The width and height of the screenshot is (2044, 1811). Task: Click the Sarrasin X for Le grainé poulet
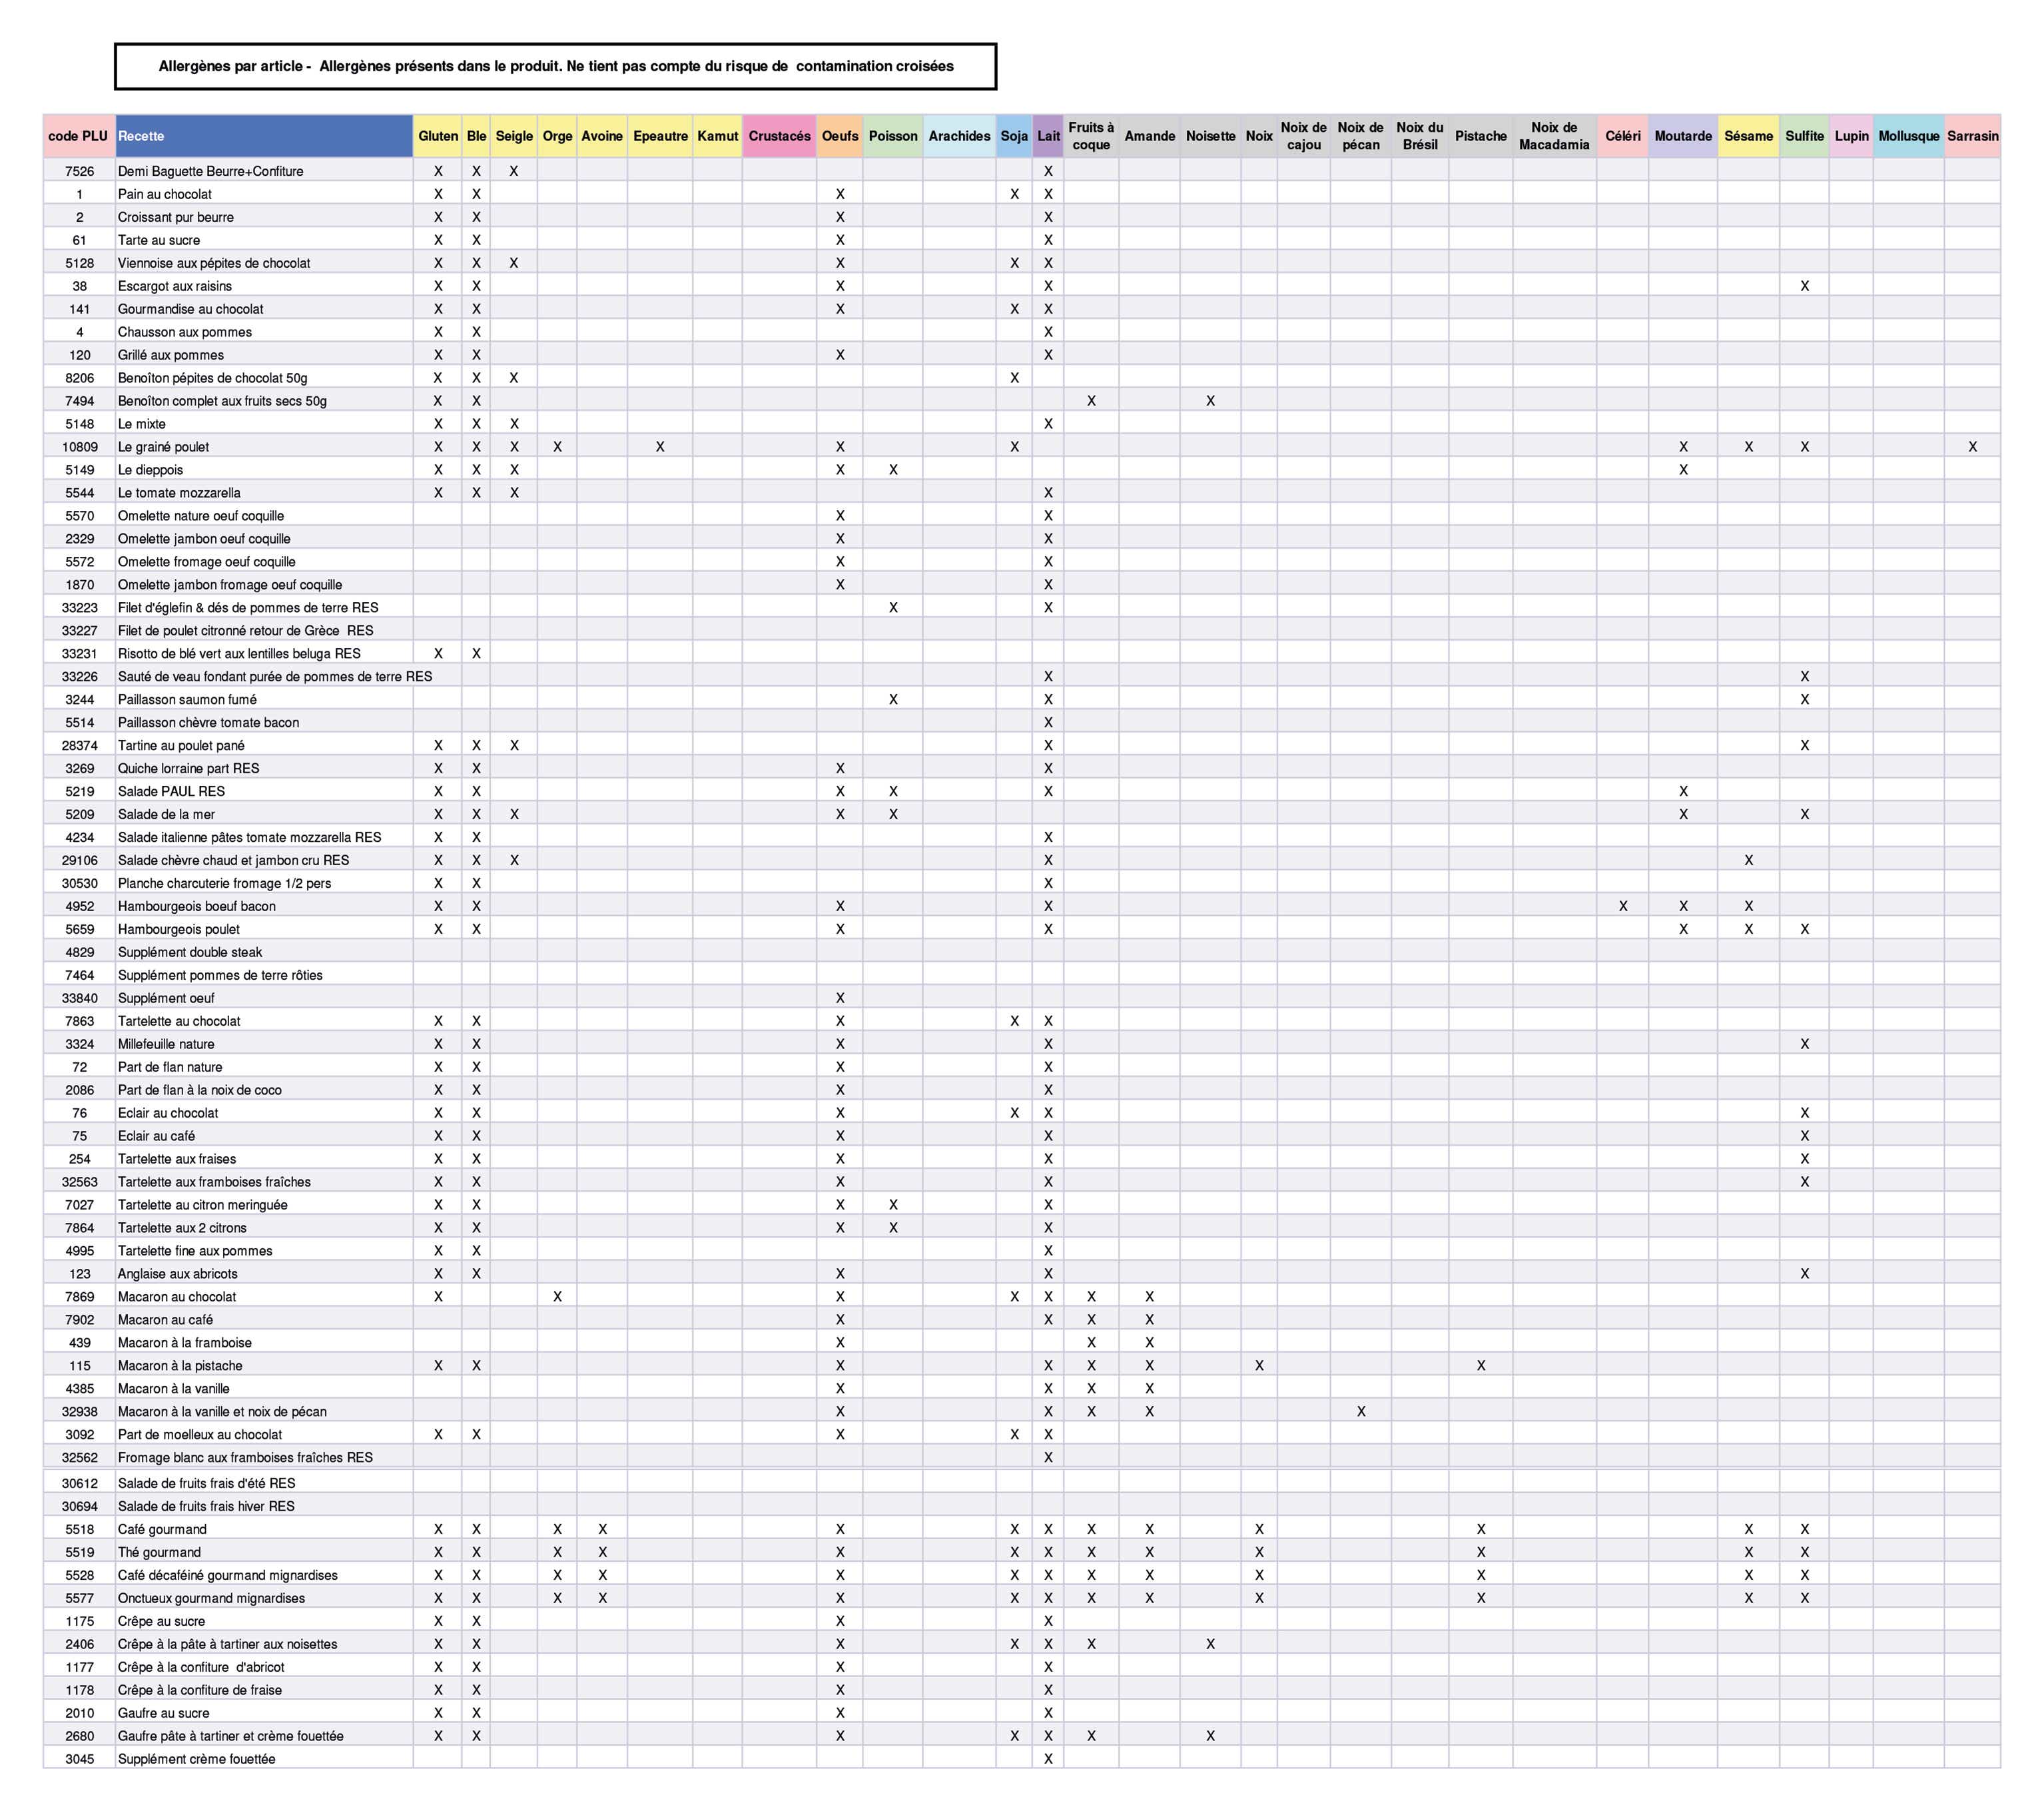(1972, 447)
